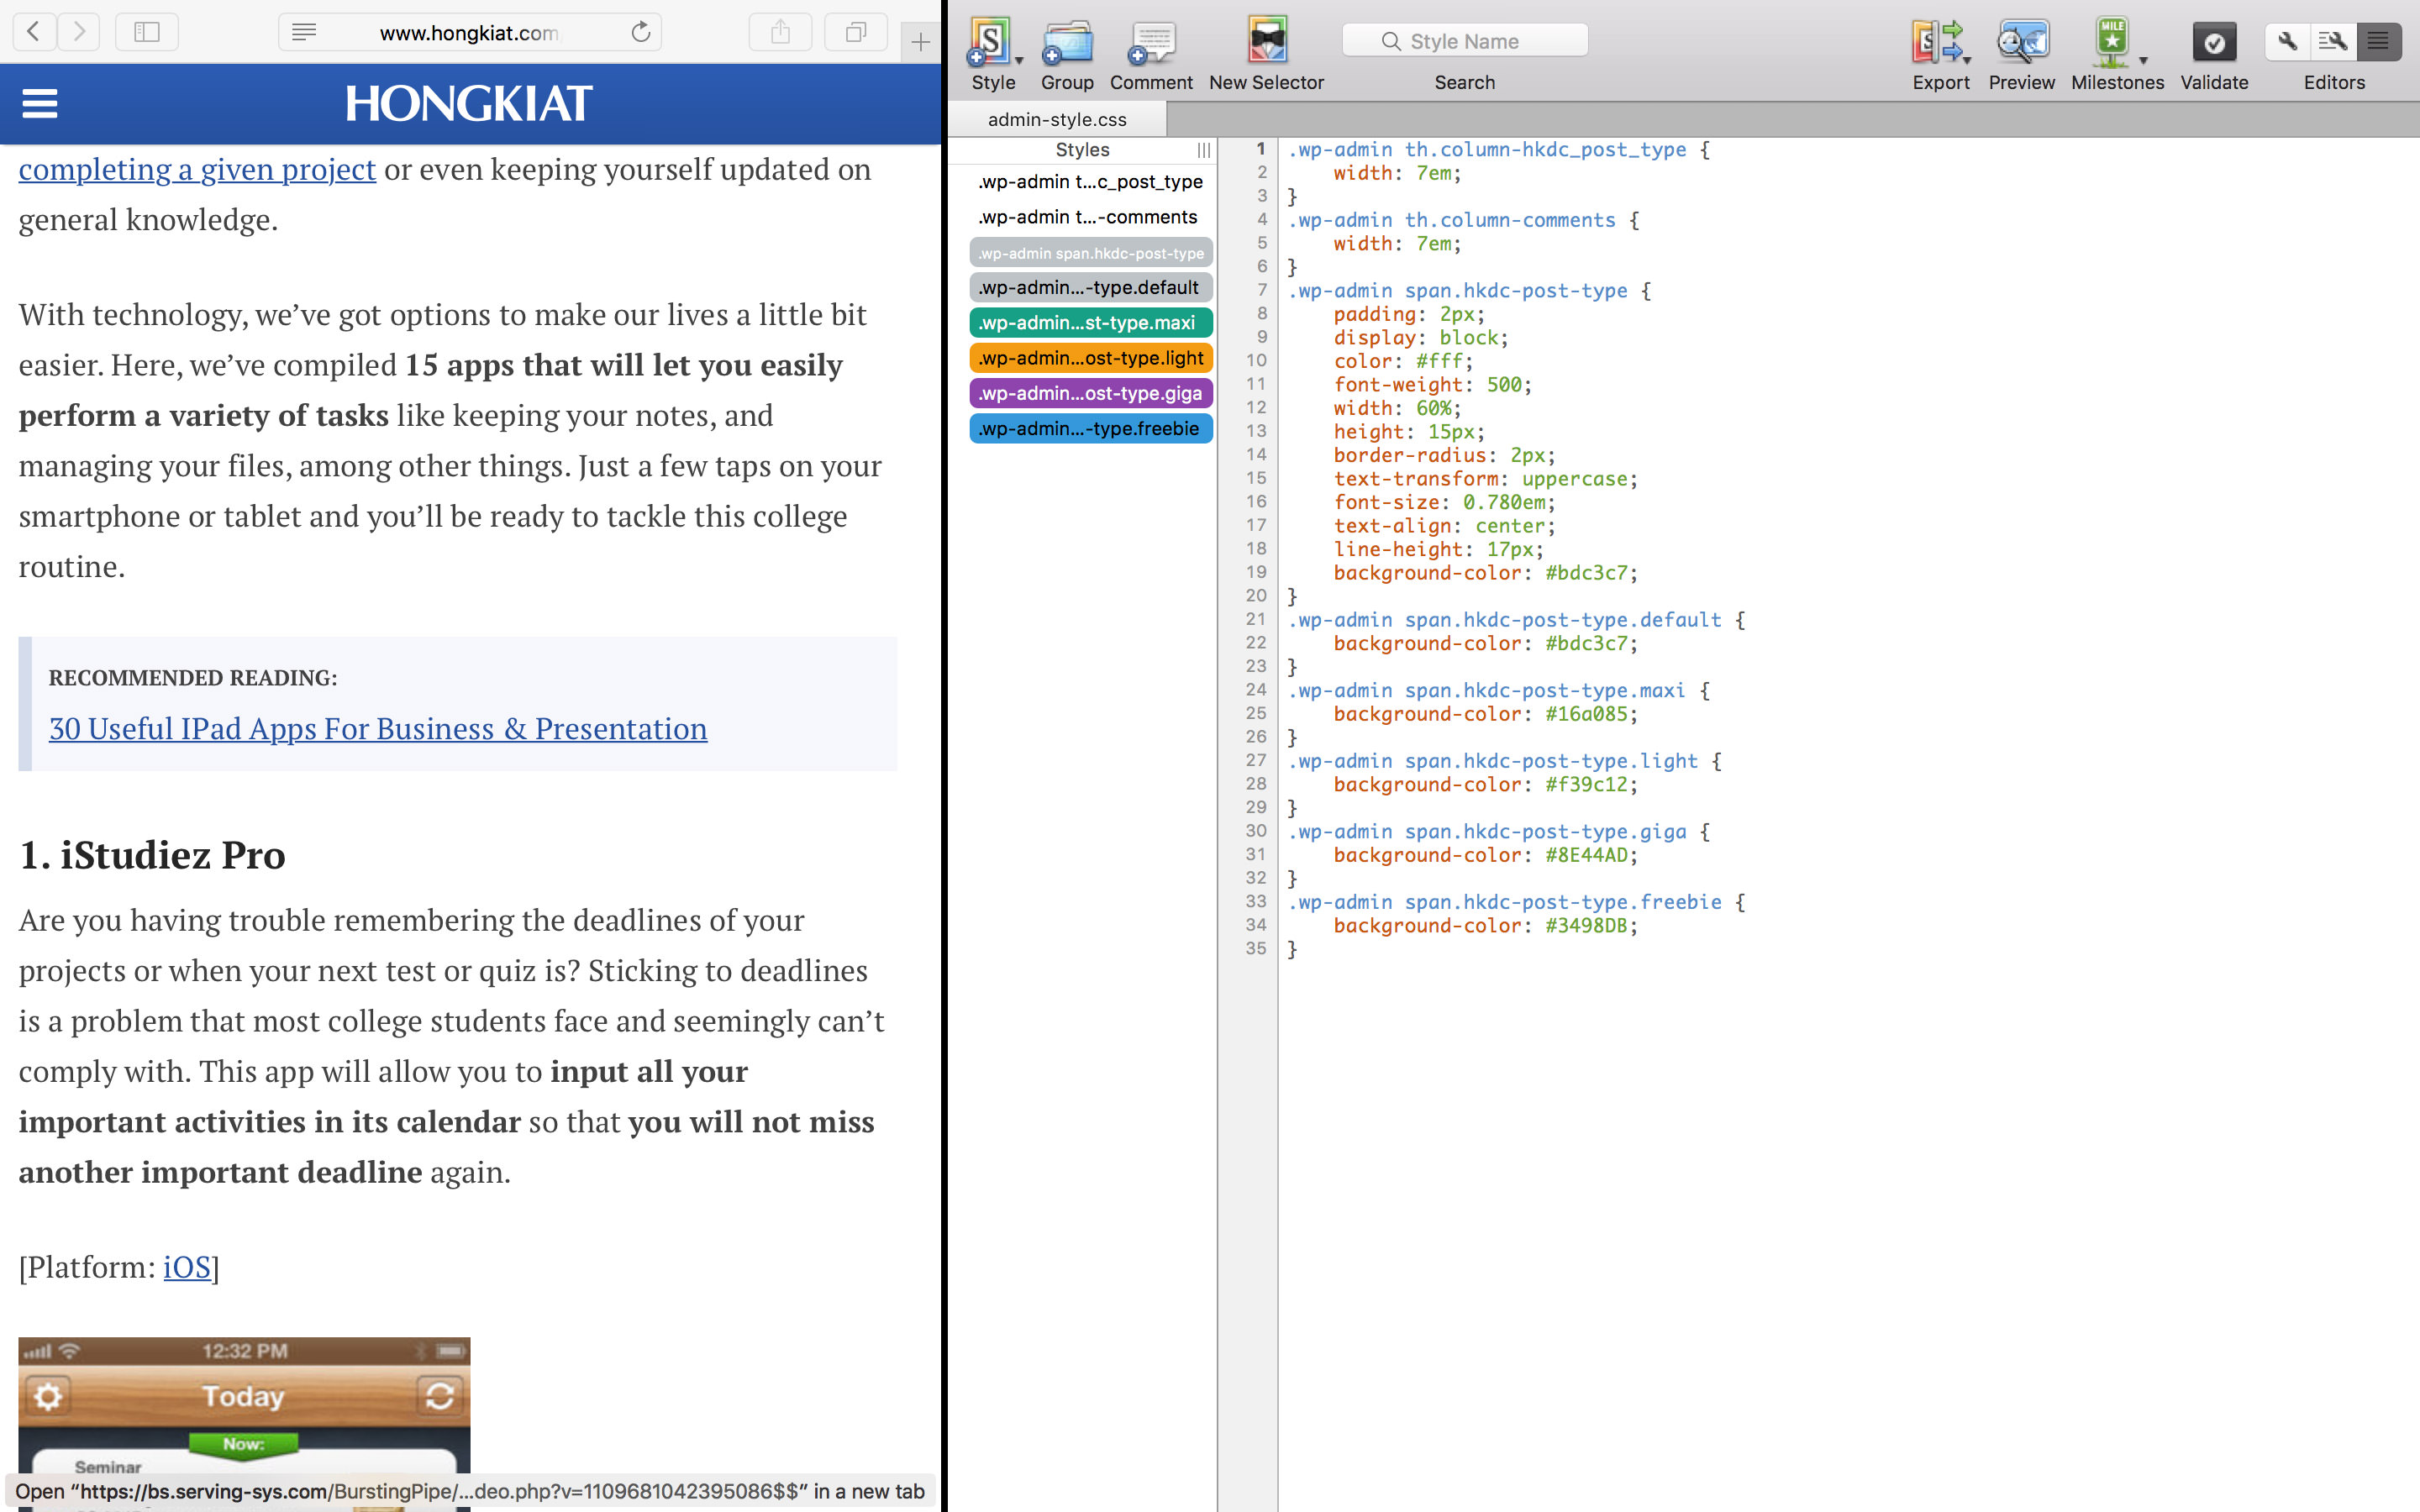Toggle the sidebar panel button
The image size is (2420, 1512).
click(148, 31)
